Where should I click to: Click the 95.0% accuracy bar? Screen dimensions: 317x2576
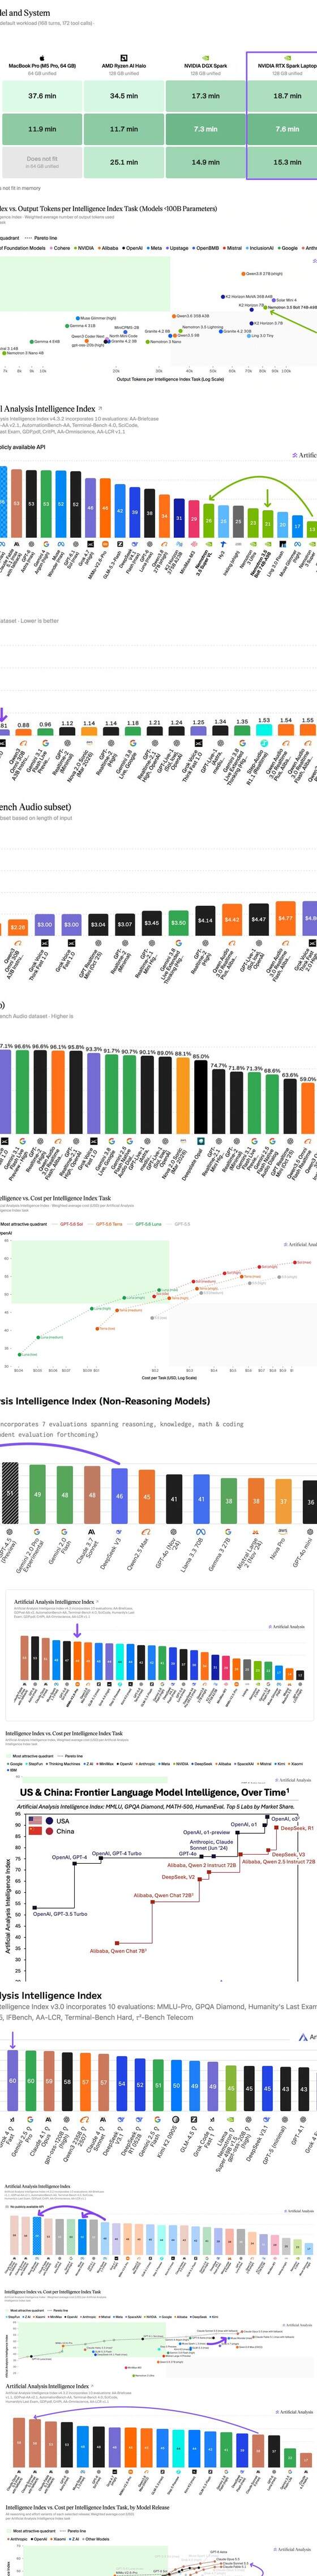(201, 1097)
